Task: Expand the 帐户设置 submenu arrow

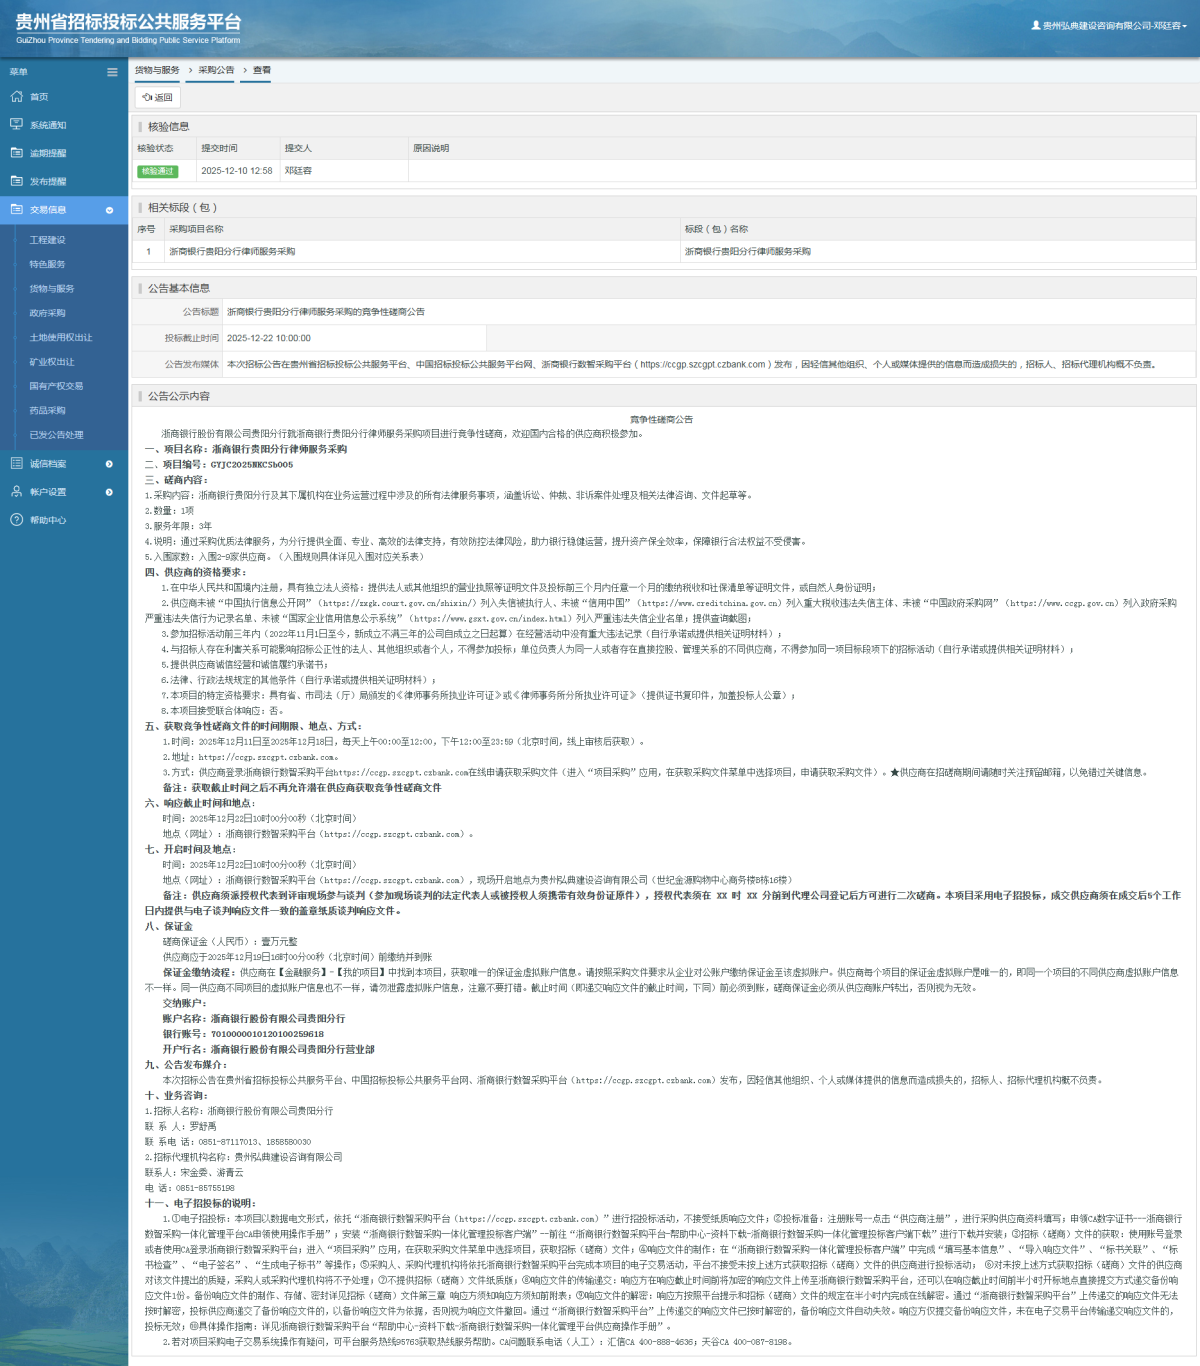Action: (x=109, y=492)
